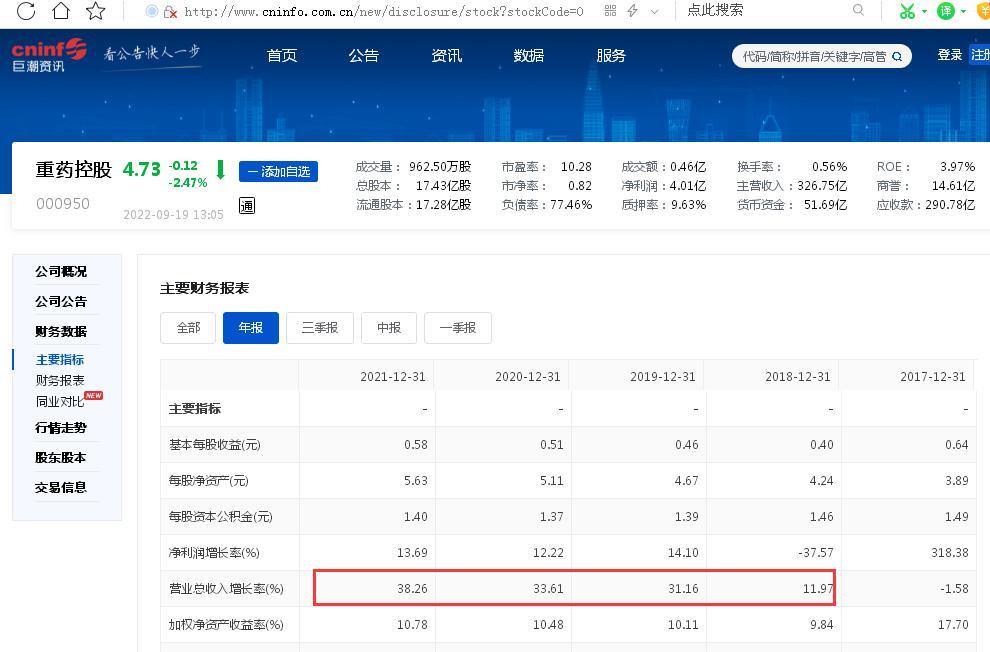Click the 营业总收入增长率(%) row label
Screen dimensions: 990x652
[226, 589]
